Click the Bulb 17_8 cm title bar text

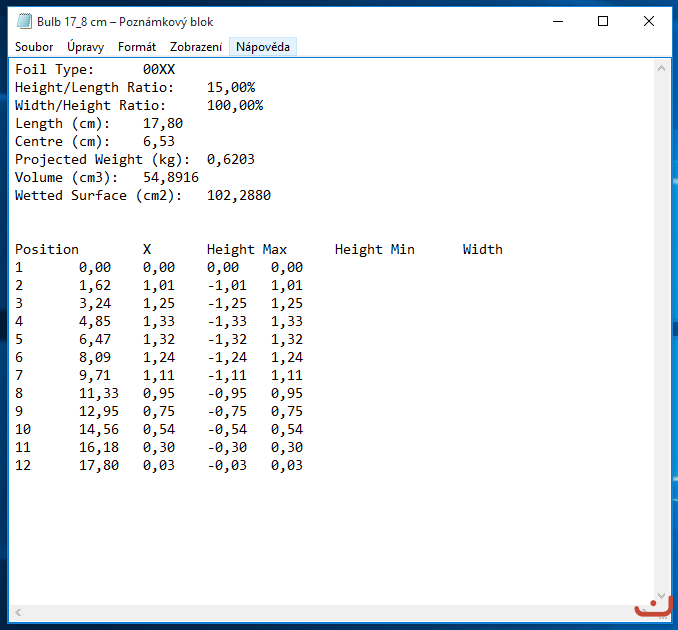pyautogui.click(x=125, y=21)
